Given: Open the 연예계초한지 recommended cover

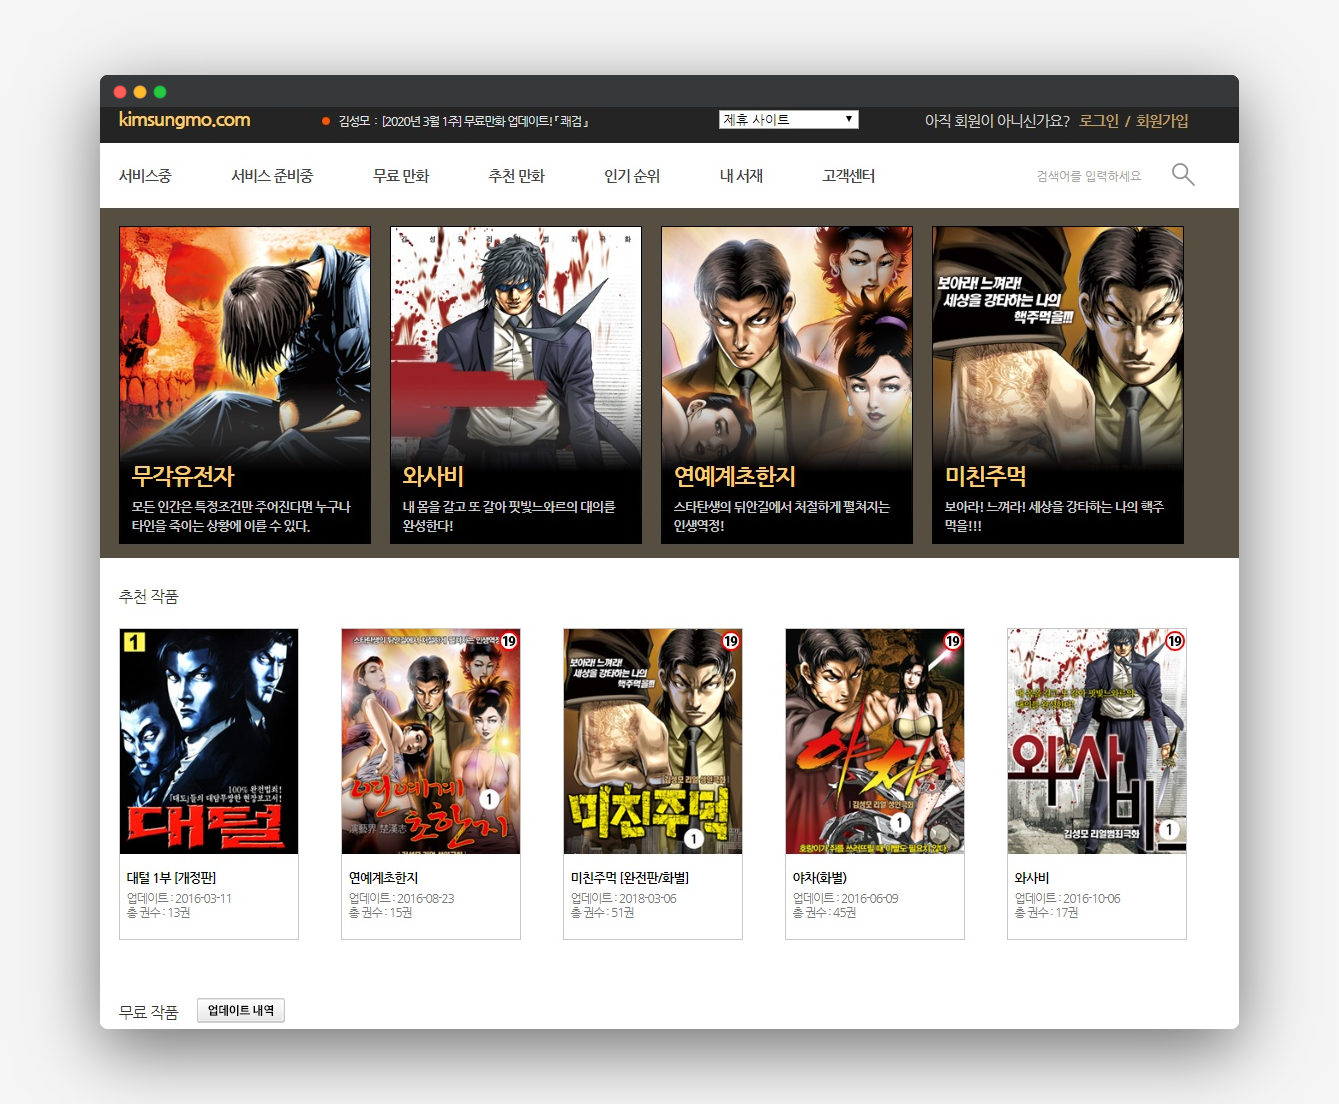Looking at the screenshot, I should [x=431, y=741].
